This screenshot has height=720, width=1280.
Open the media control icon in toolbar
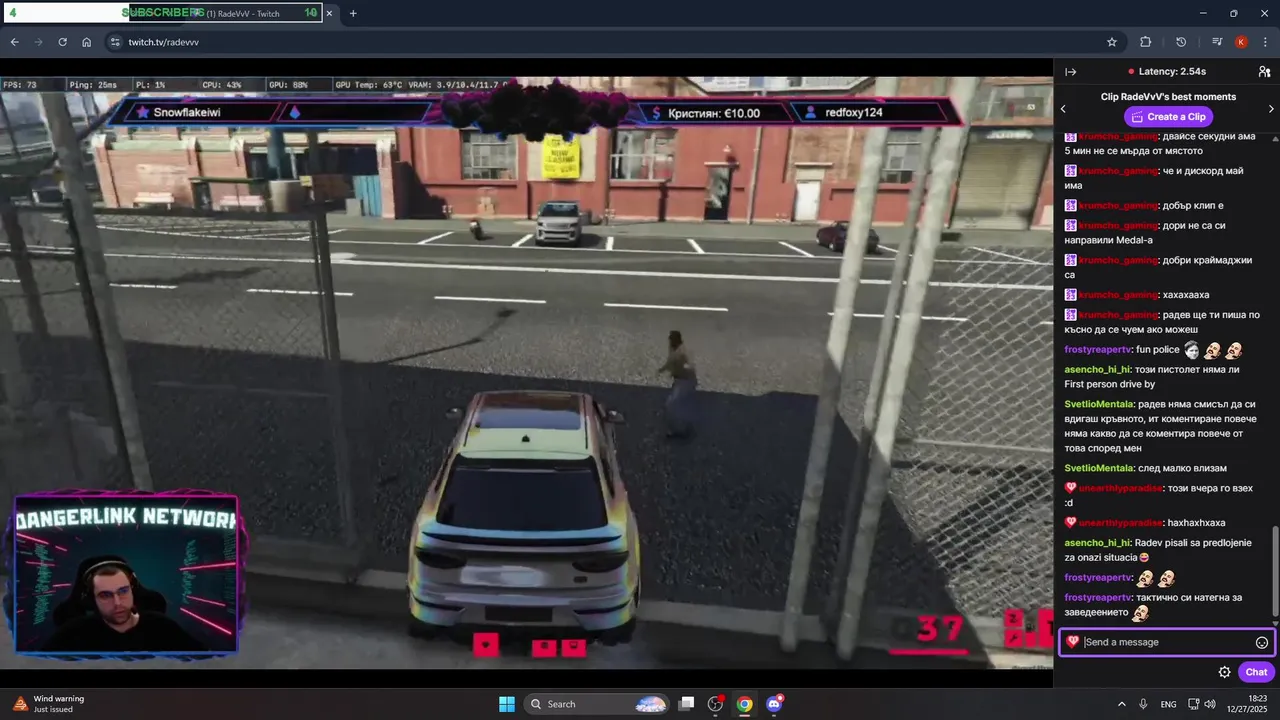1216,42
